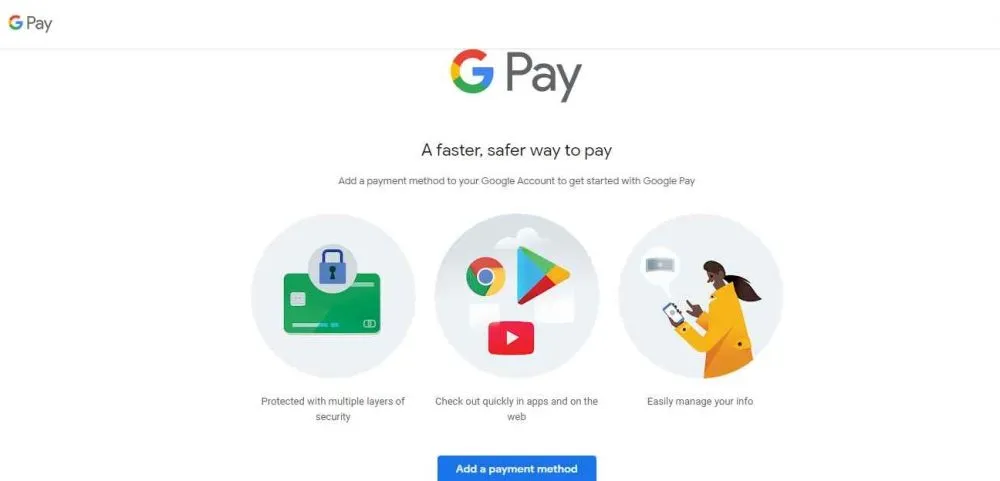The image size is (1000, 481).
Task: Click the green credit card illustration
Action: (332, 304)
